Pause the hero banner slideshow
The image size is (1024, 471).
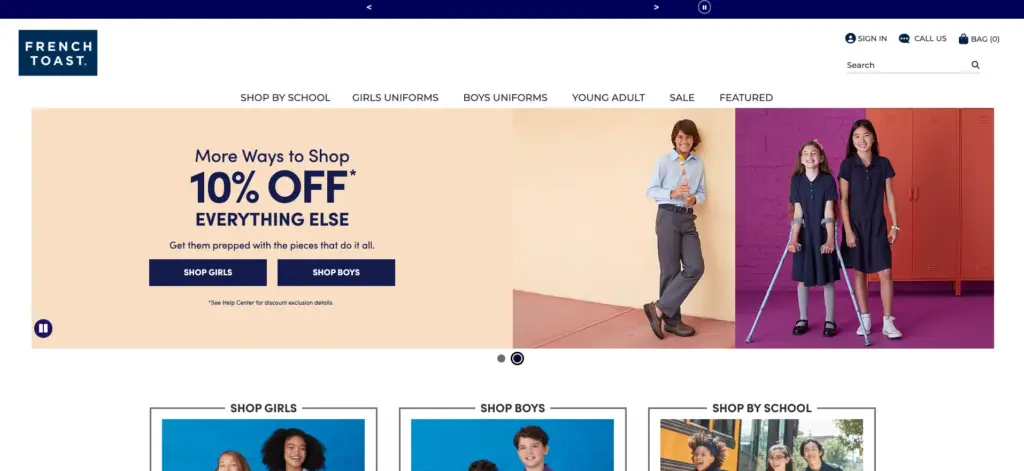tap(43, 328)
